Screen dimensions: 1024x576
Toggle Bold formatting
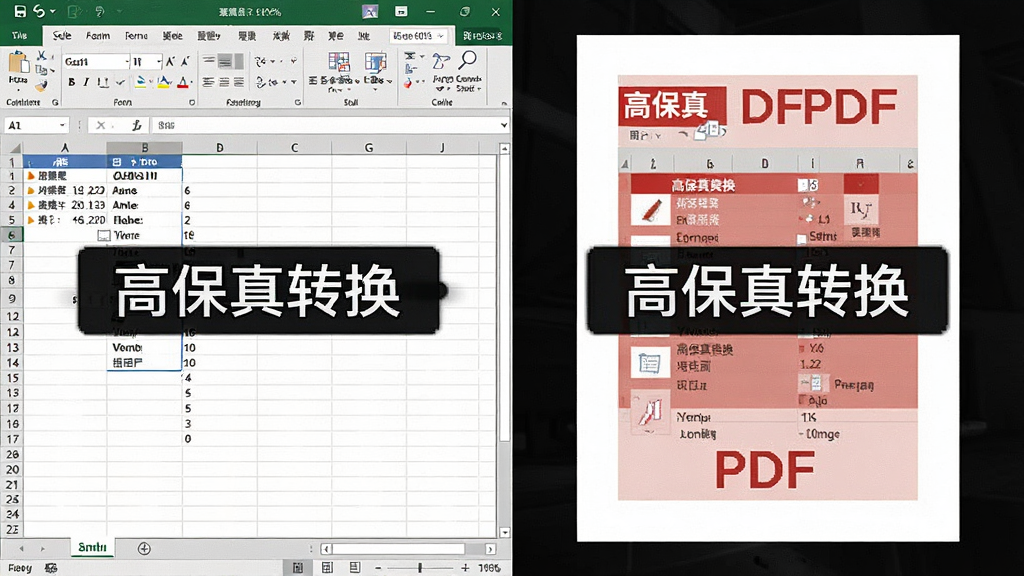pos(71,82)
